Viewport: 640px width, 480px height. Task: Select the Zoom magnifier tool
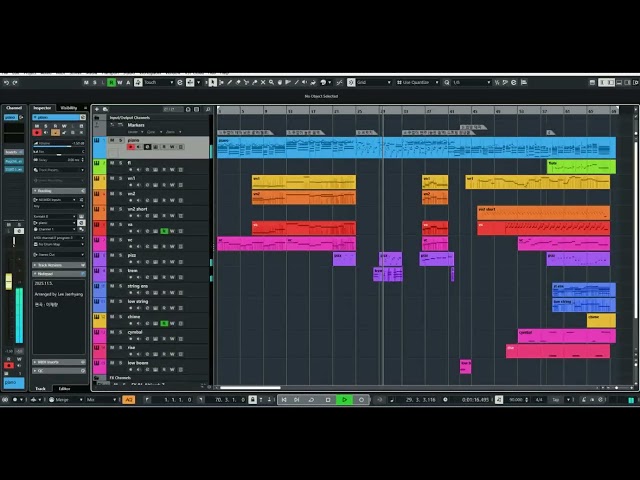(x=271, y=82)
